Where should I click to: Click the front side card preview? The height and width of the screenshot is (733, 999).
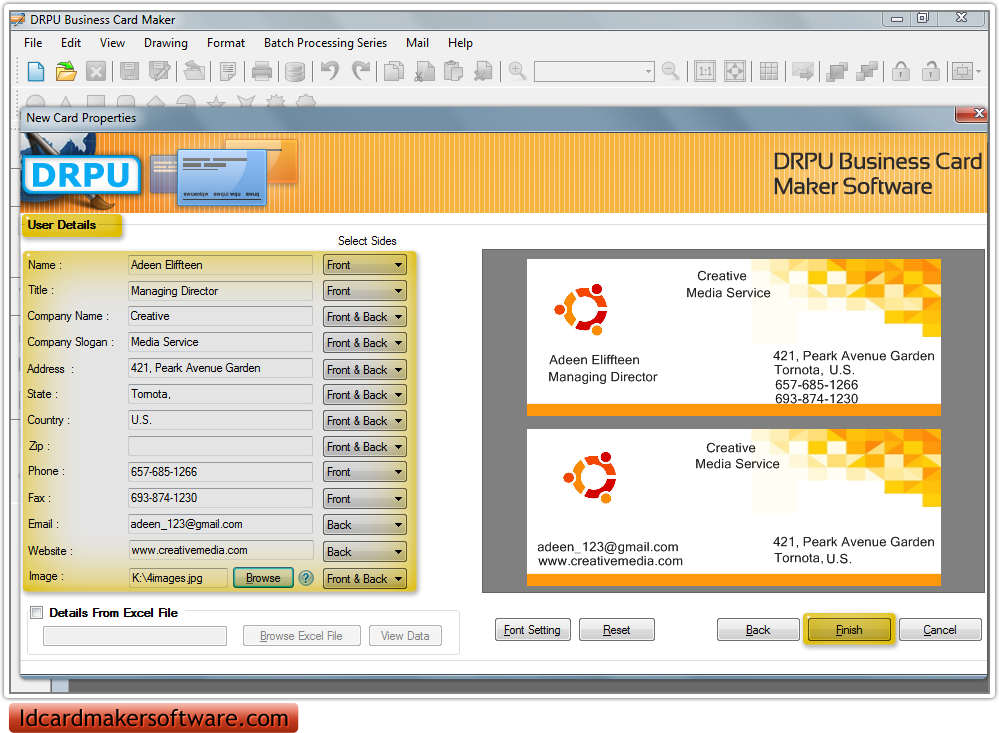point(733,337)
